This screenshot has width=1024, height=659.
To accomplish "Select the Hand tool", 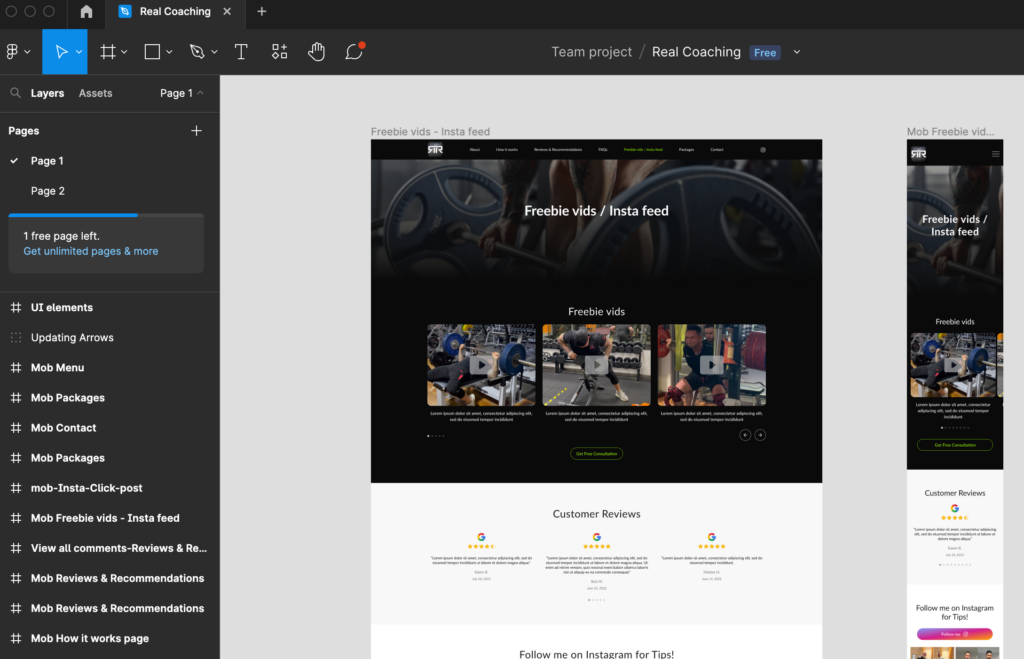I will click(x=317, y=52).
